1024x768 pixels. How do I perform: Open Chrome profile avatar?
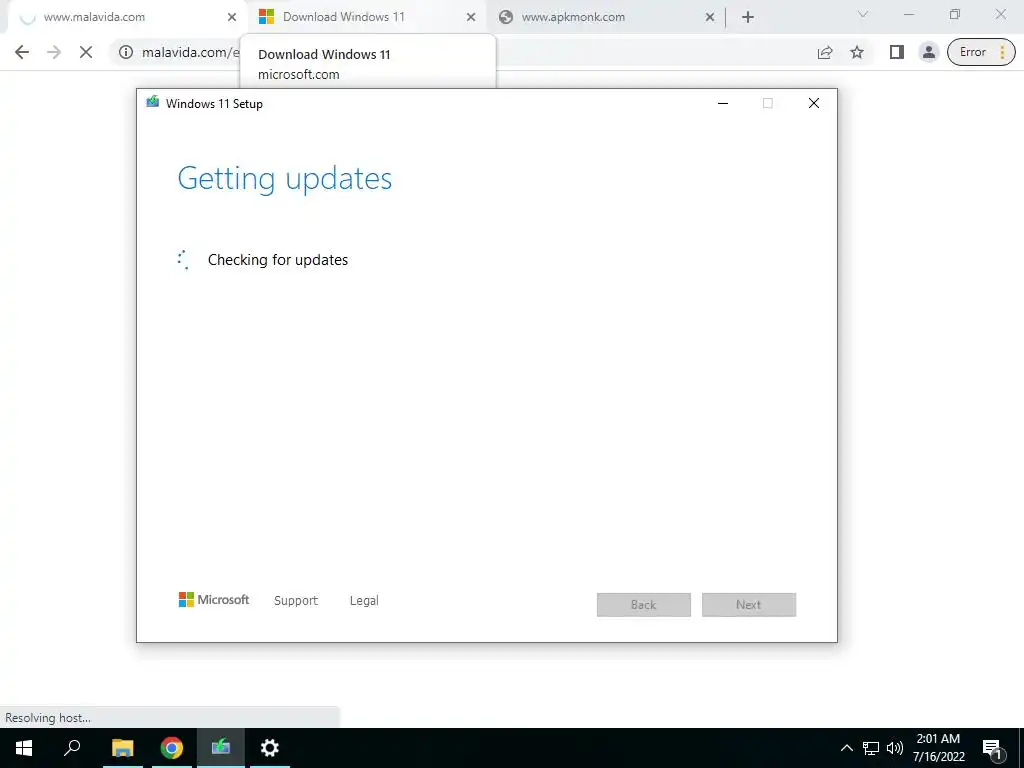928,52
